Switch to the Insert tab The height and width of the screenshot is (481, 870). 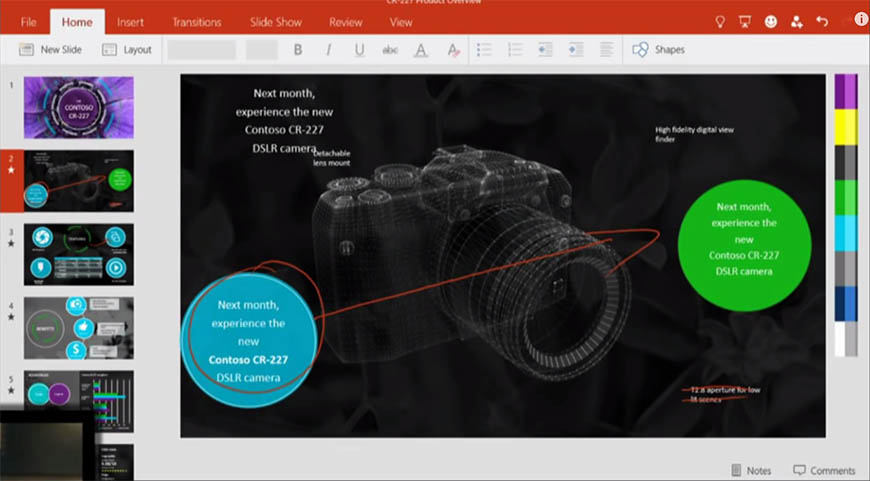click(130, 22)
